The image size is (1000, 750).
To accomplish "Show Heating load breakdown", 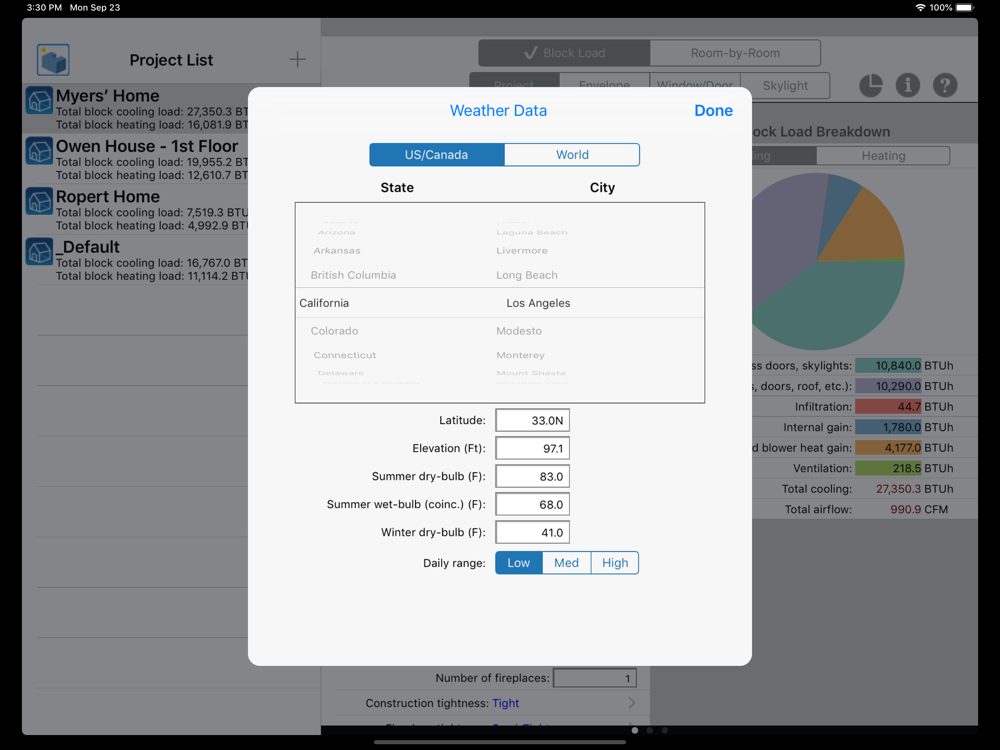I will [x=883, y=156].
